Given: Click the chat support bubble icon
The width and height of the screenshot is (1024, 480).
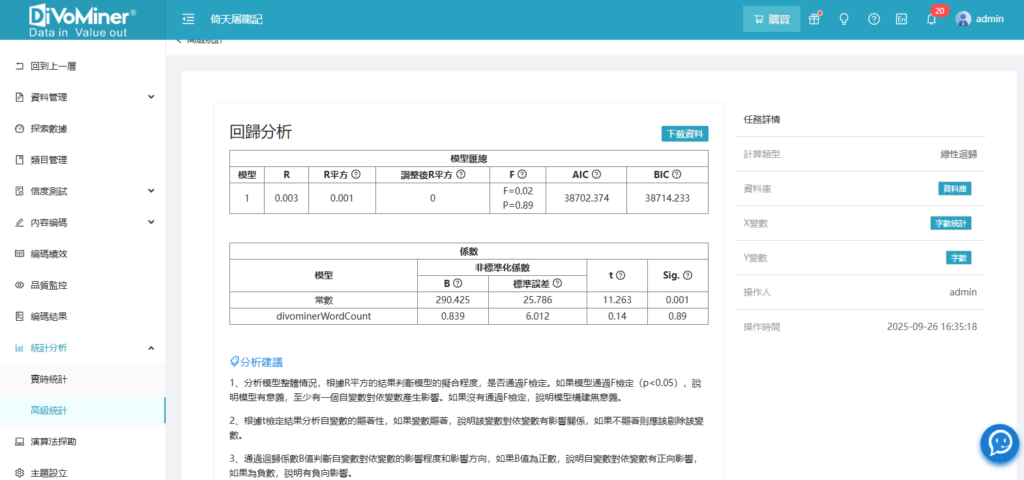Looking at the screenshot, I should pos(998,442).
